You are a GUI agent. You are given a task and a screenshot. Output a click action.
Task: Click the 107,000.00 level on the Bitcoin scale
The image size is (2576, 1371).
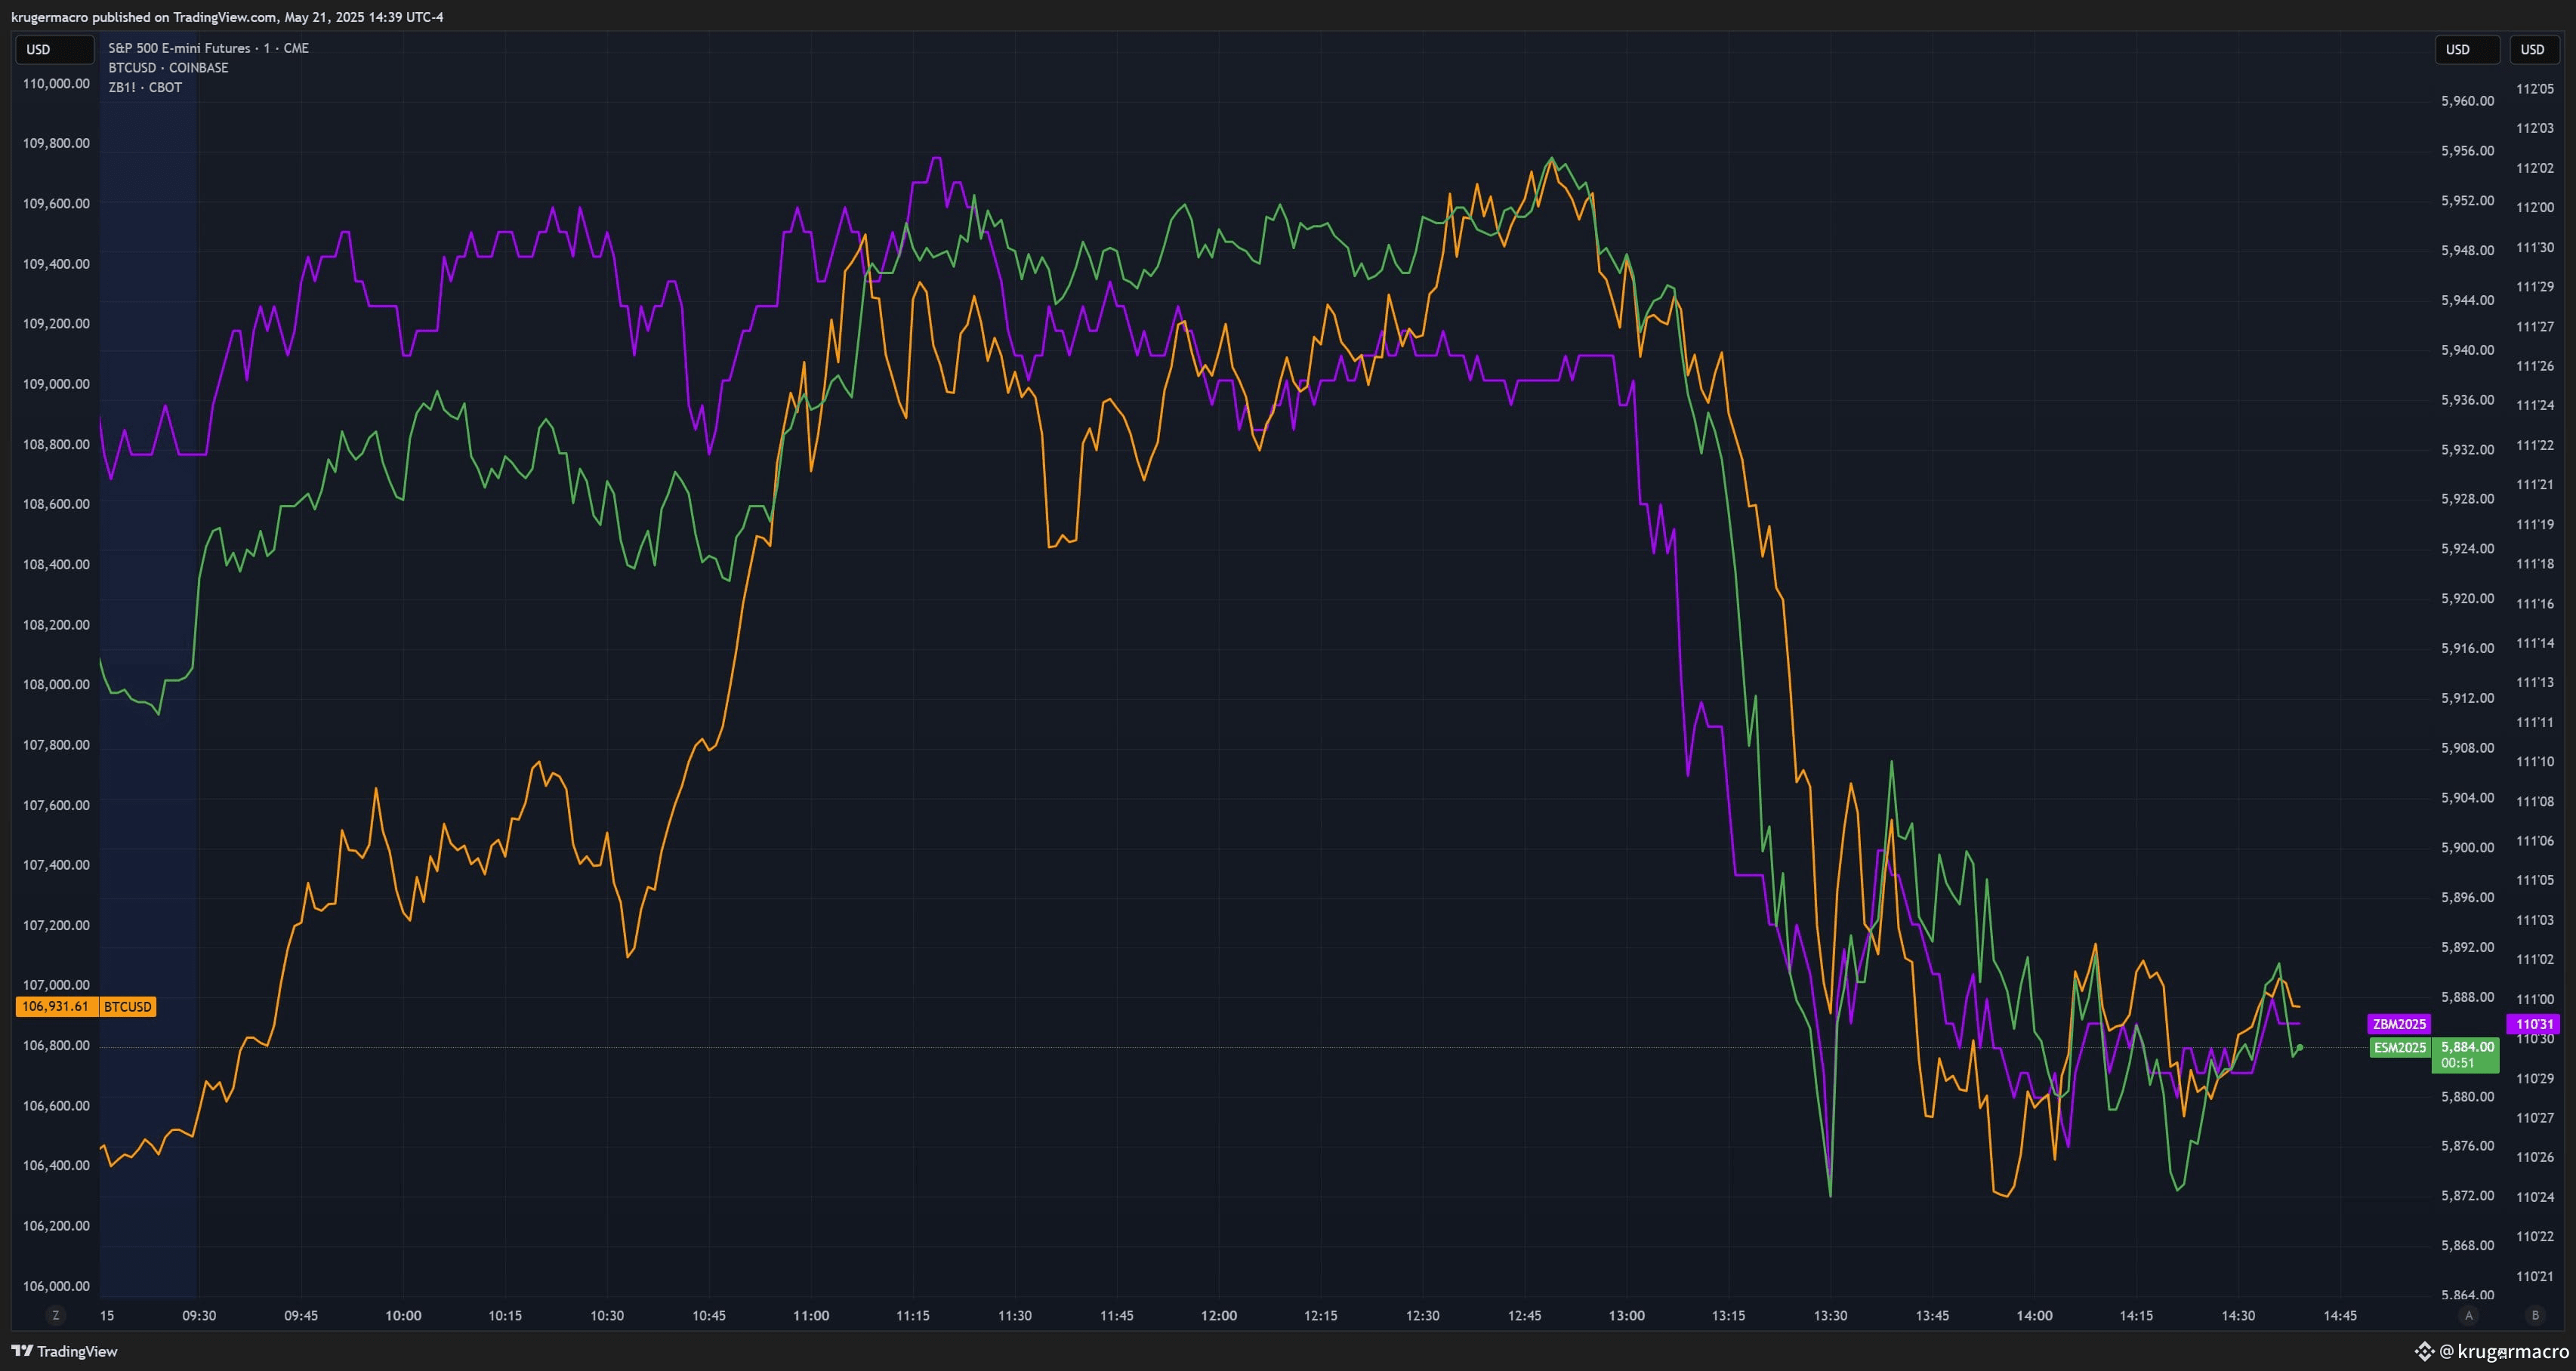click(x=56, y=985)
